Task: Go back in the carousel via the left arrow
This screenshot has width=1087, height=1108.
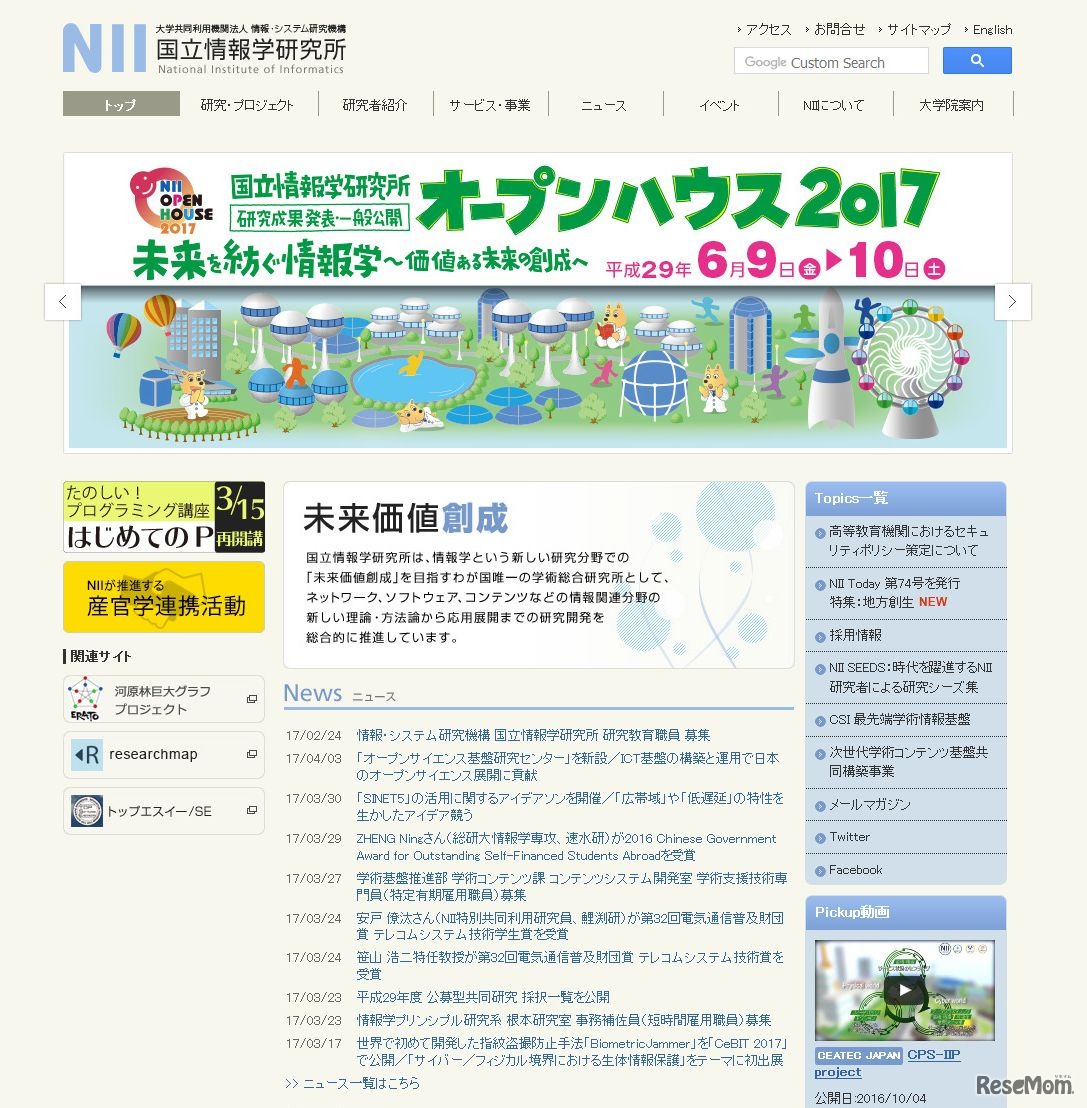Action: [63, 301]
